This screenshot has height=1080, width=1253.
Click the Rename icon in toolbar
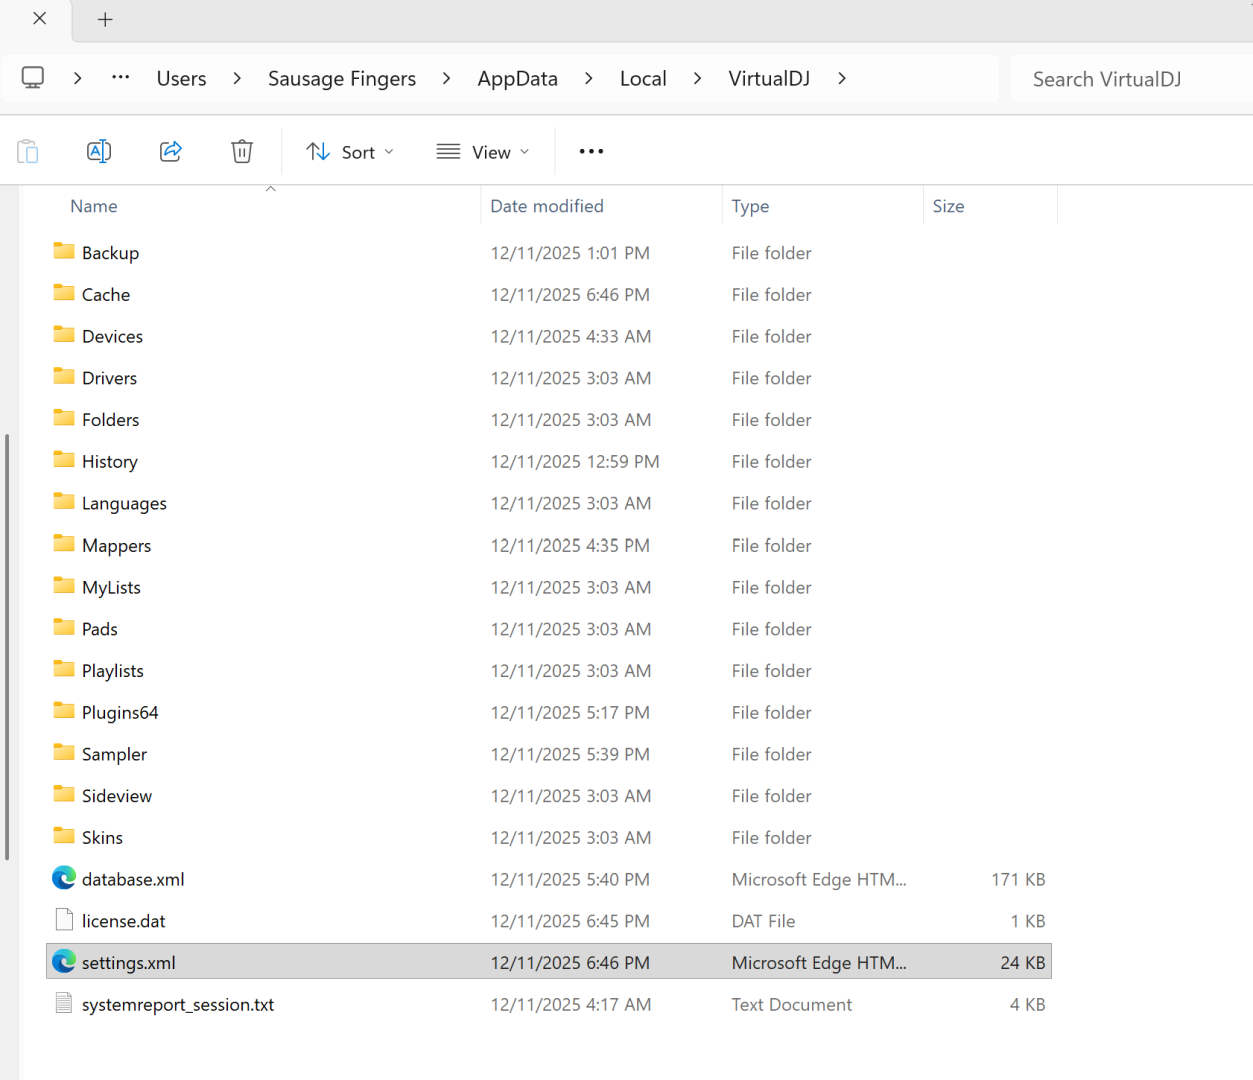pyautogui.click(x=99, y=151)
